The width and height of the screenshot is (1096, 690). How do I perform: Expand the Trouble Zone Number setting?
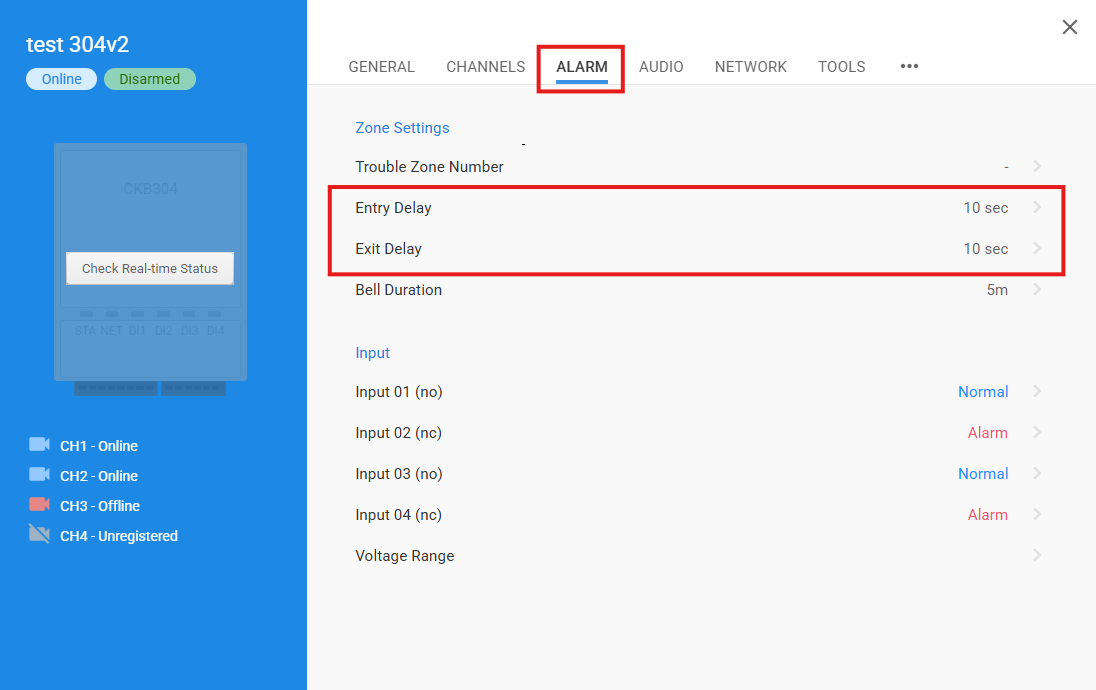(1037, 167)
